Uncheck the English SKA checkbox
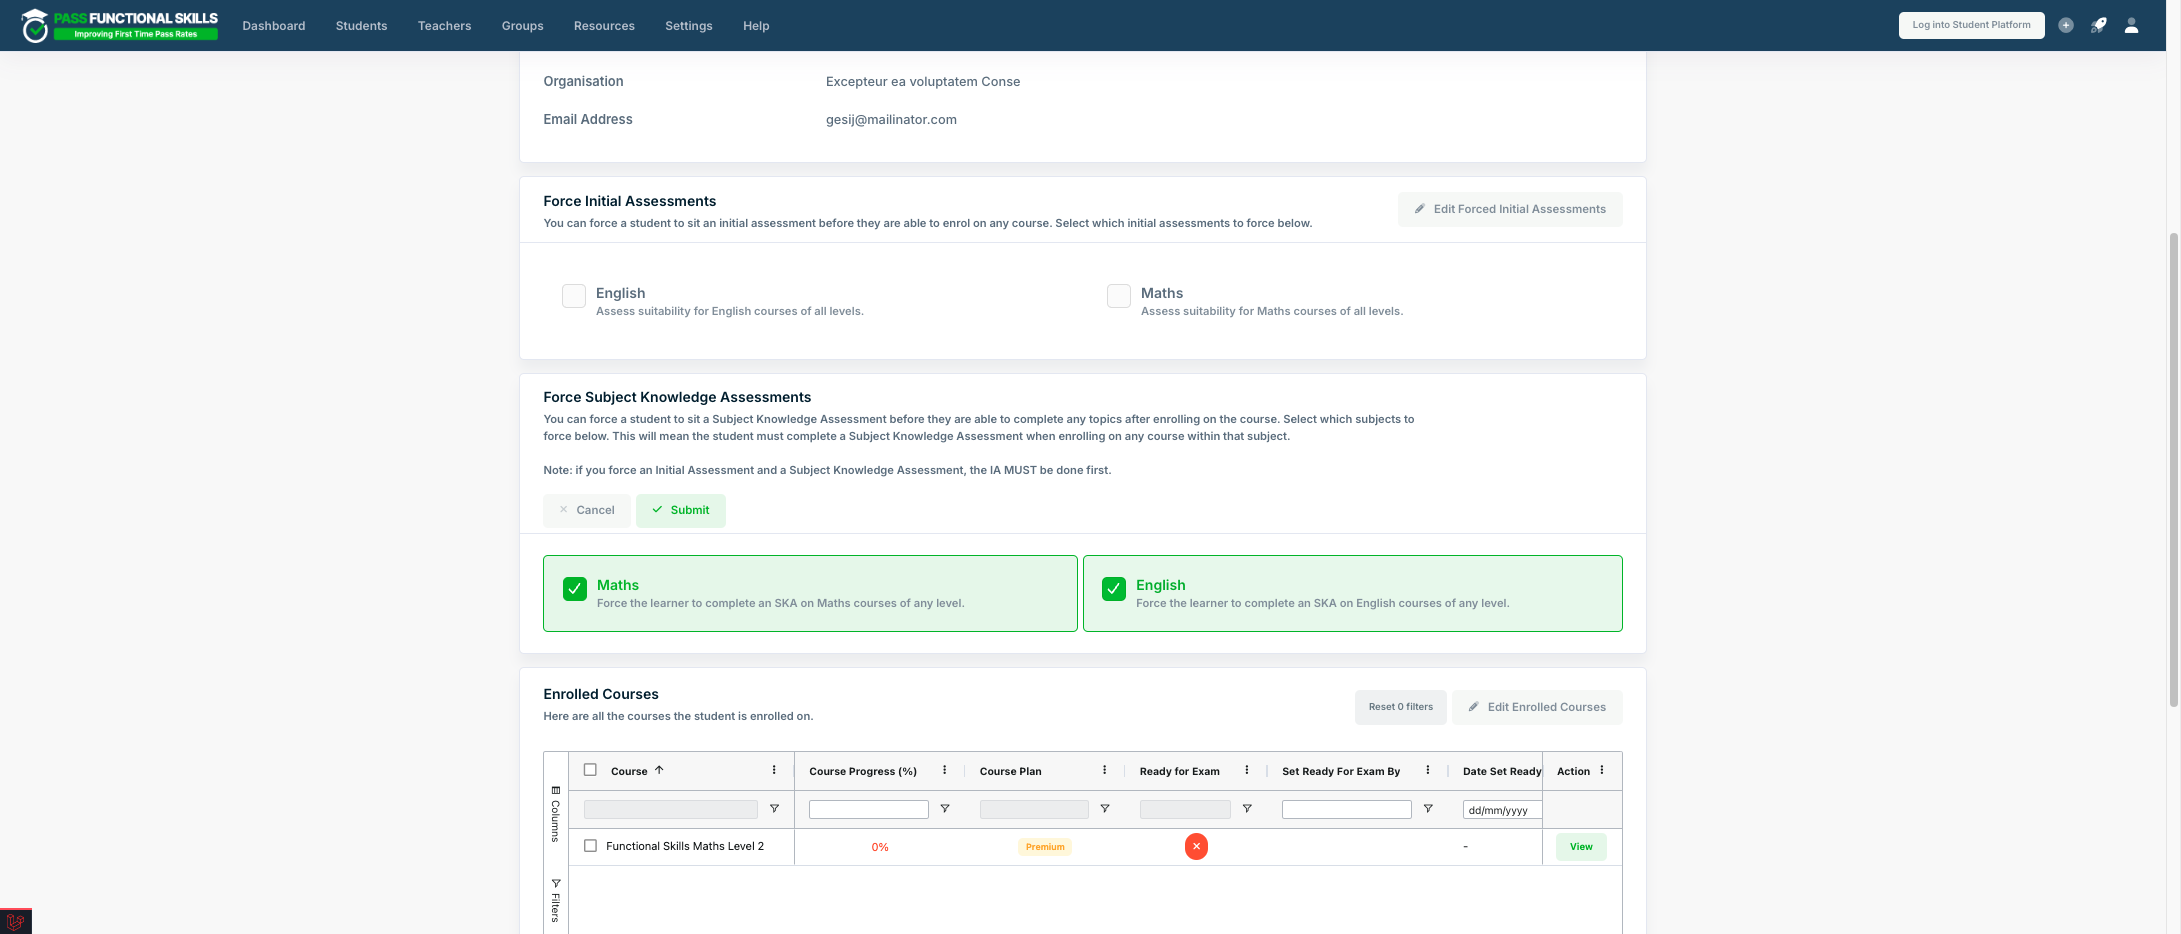This screenshot has width=2181, height=934. coord(1114,589)
